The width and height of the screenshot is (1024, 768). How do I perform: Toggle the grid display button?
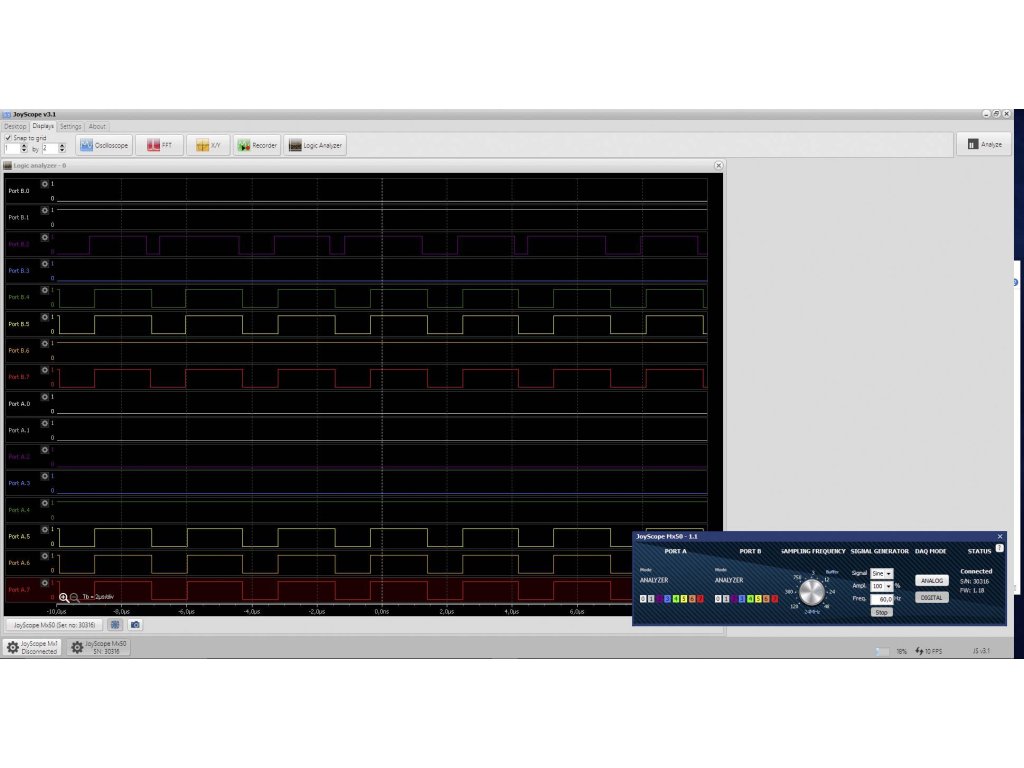[115, 625]
